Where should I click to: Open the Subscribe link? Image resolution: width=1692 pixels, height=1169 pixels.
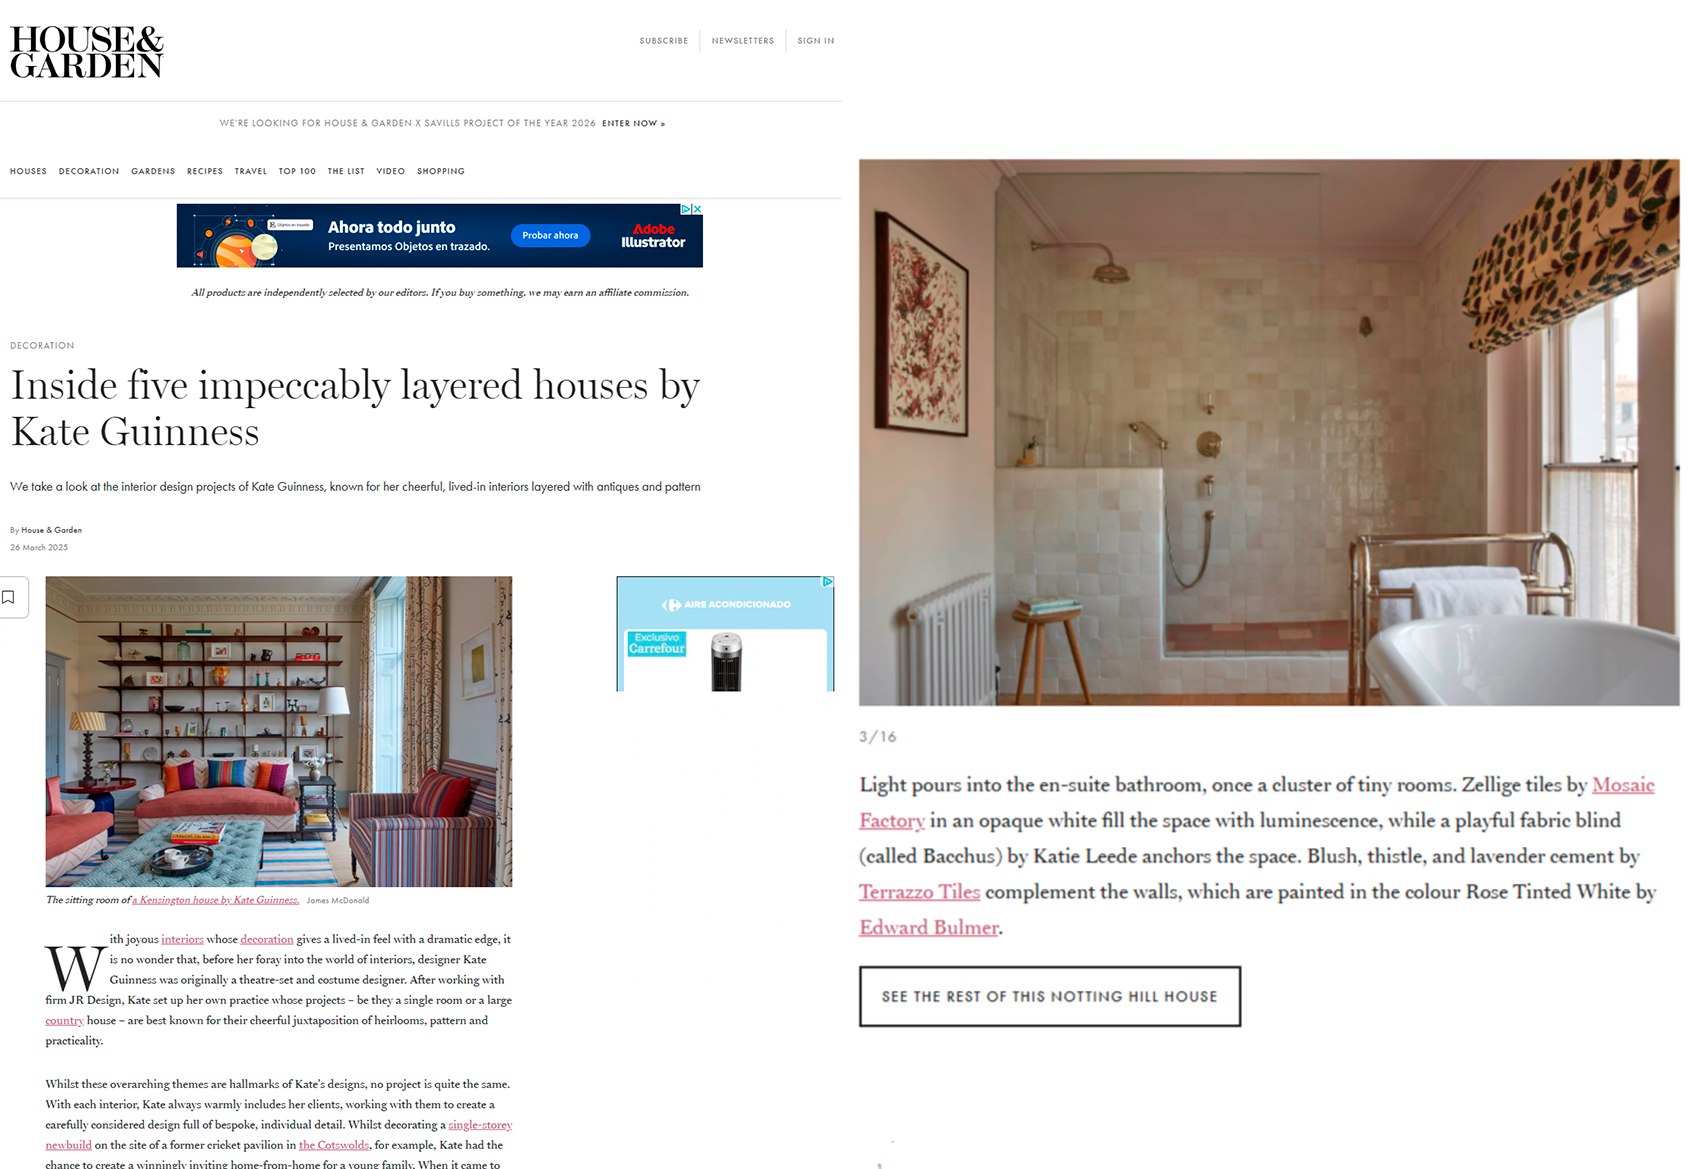point(664,41)
